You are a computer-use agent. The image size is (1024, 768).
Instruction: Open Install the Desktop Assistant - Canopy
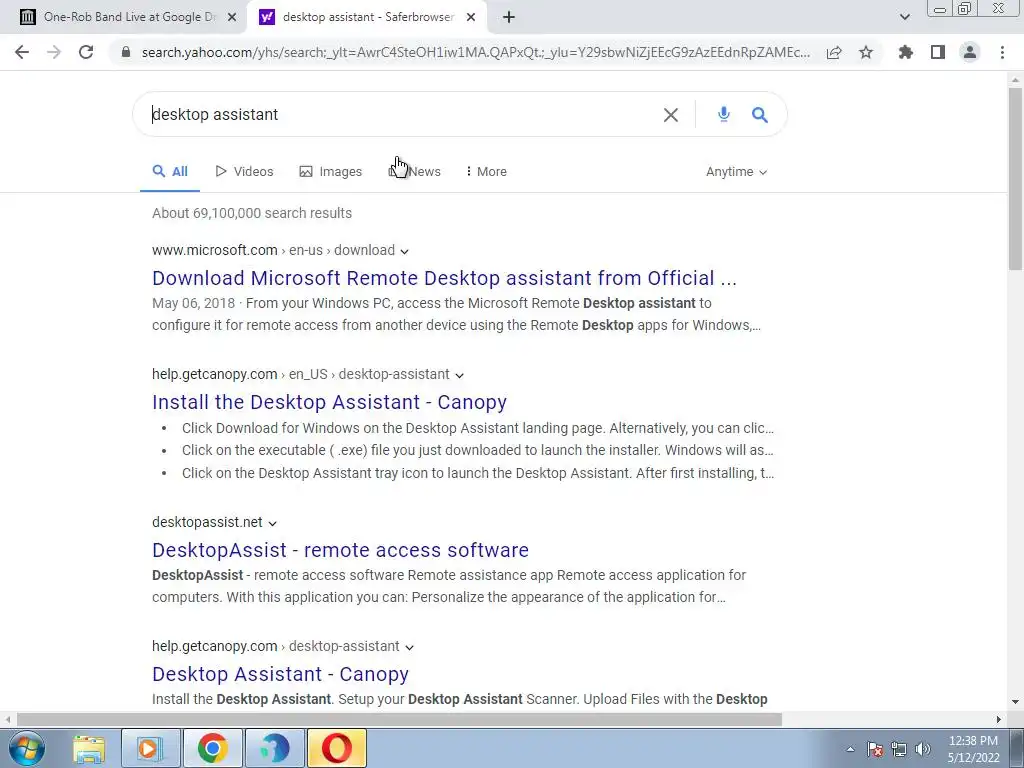[329, 402]
